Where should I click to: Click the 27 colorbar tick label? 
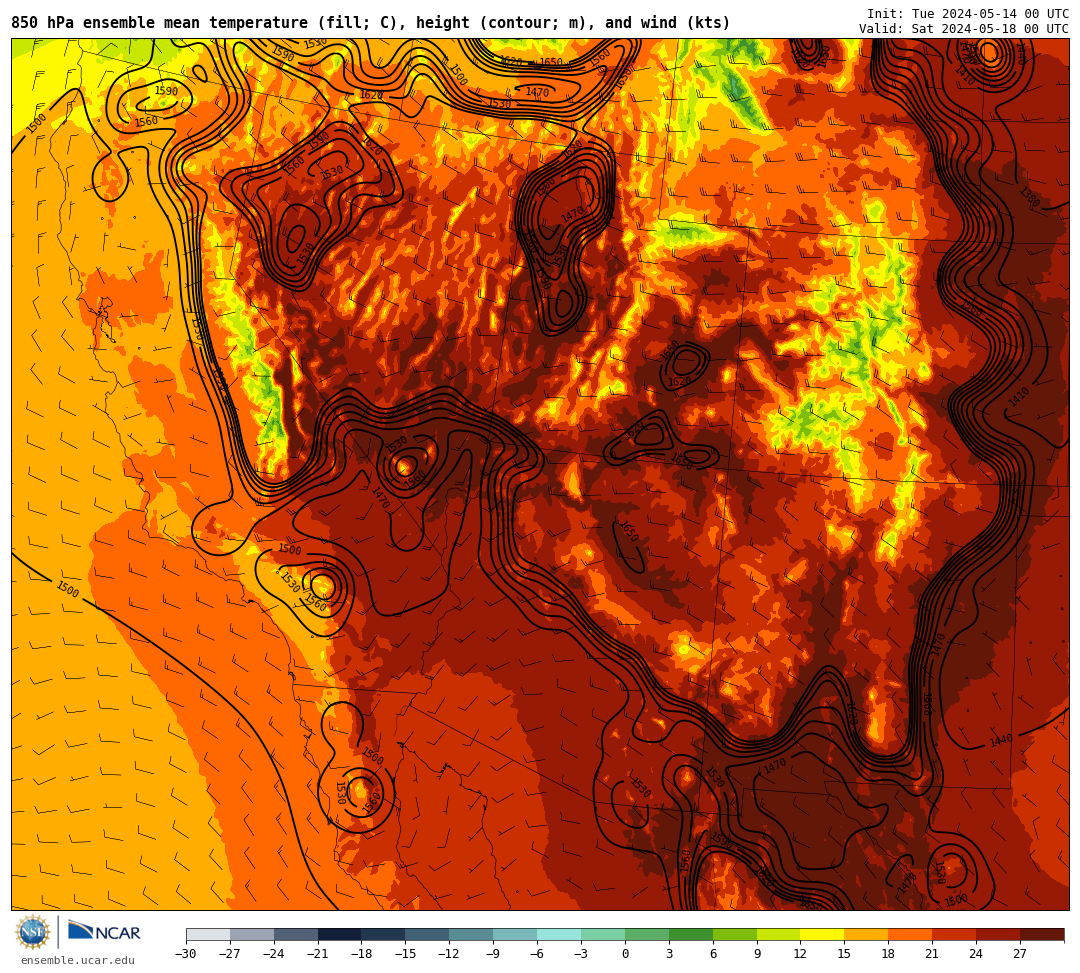1020,954
